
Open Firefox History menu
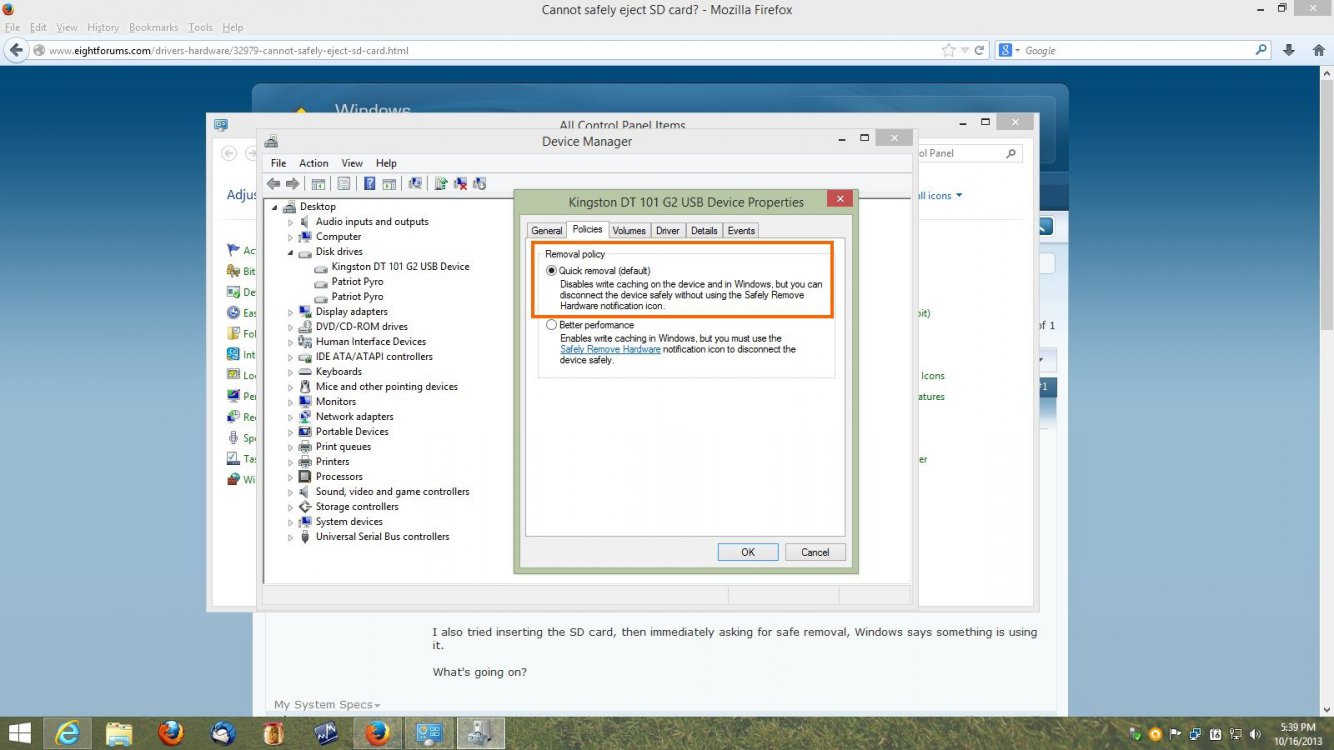click(103, 27)
